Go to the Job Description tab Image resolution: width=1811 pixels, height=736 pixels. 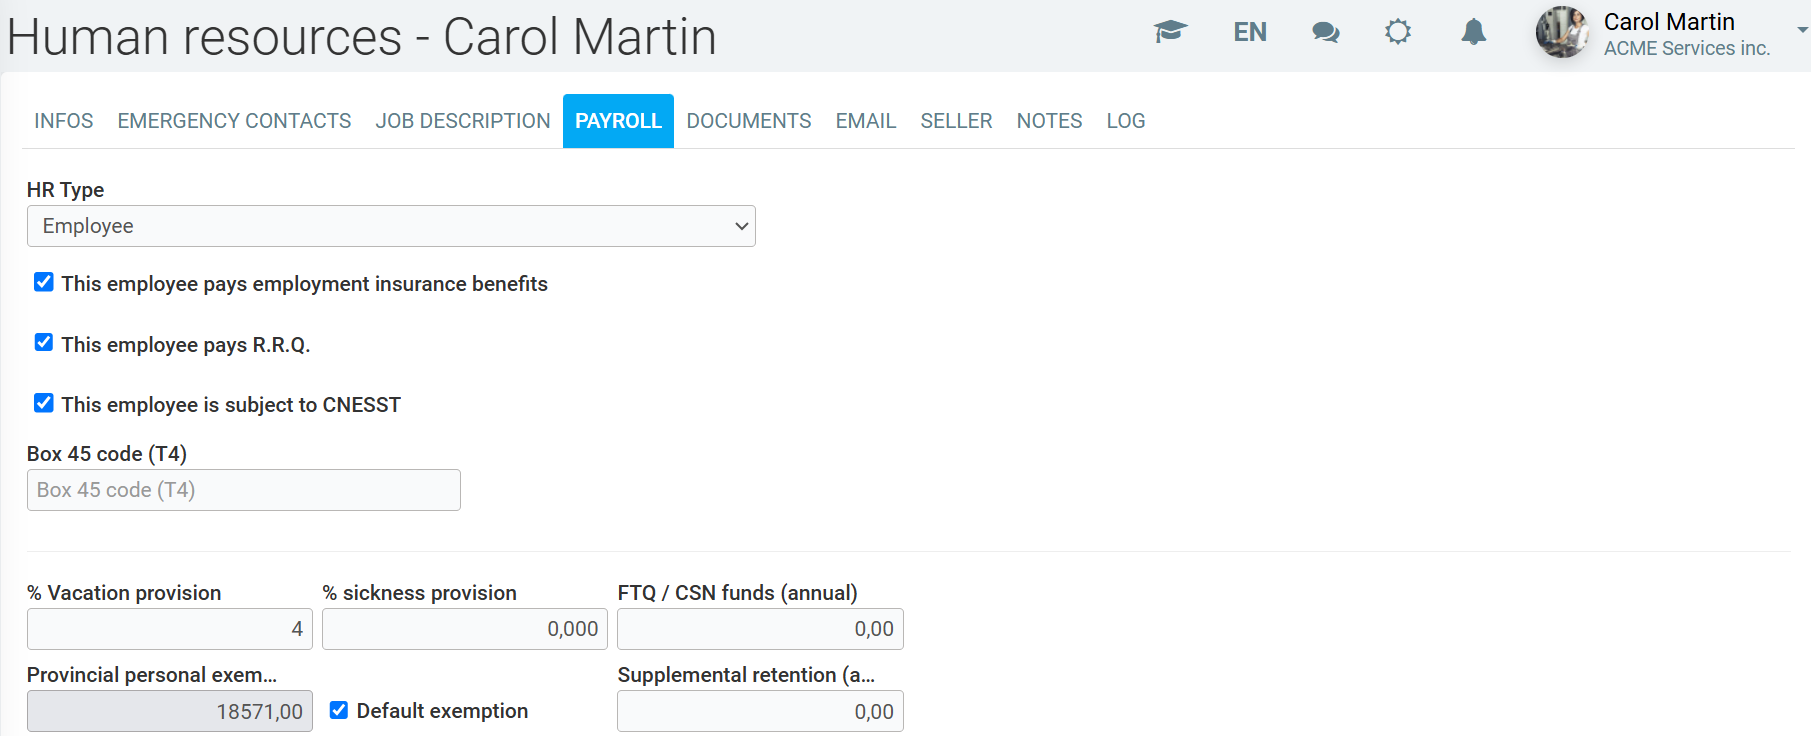pos(463,121)
